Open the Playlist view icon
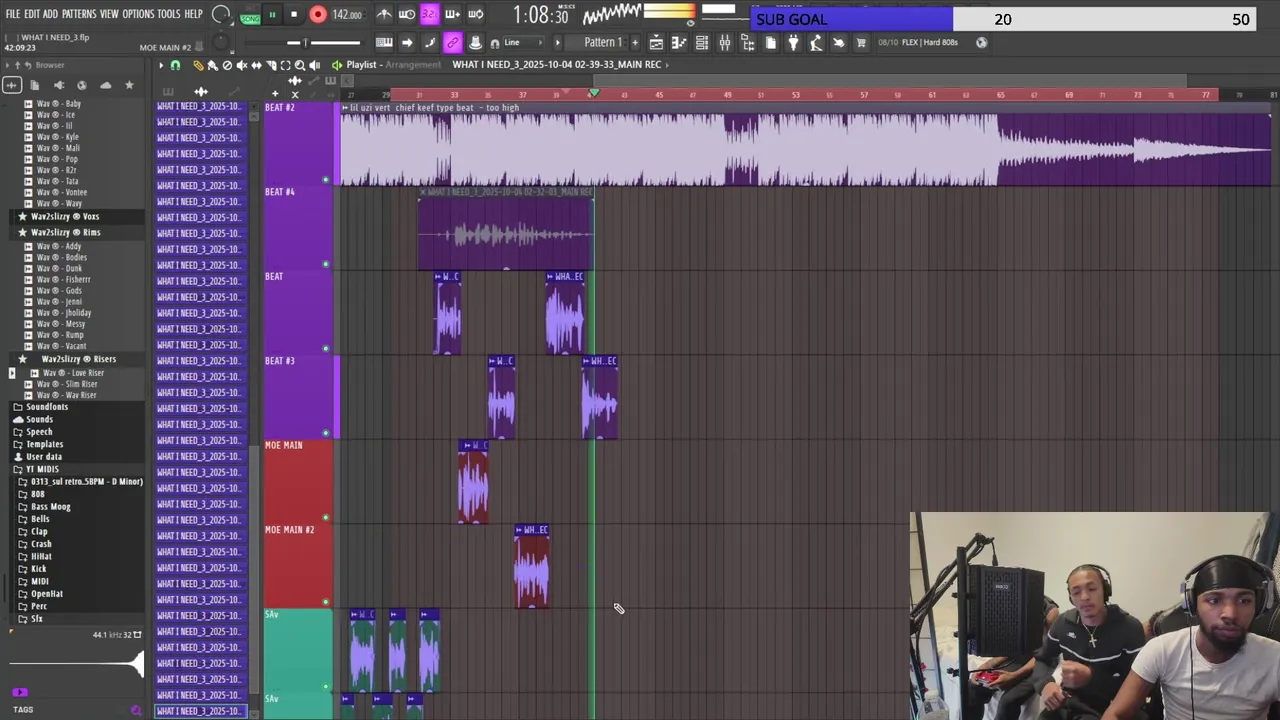This screenshot has height=720, width=1280. click(x=656, y=42)
